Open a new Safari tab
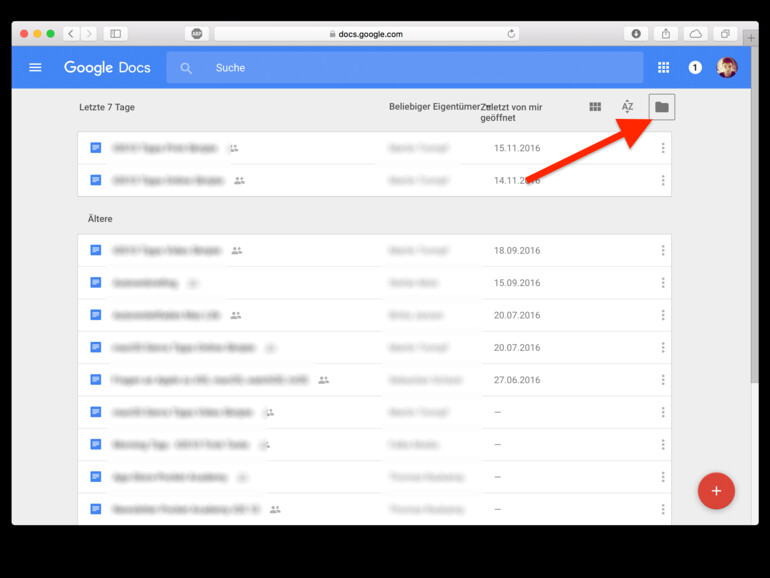Viewport: 770px width, 578px height. pyautogui.click(x=751, y=37)
